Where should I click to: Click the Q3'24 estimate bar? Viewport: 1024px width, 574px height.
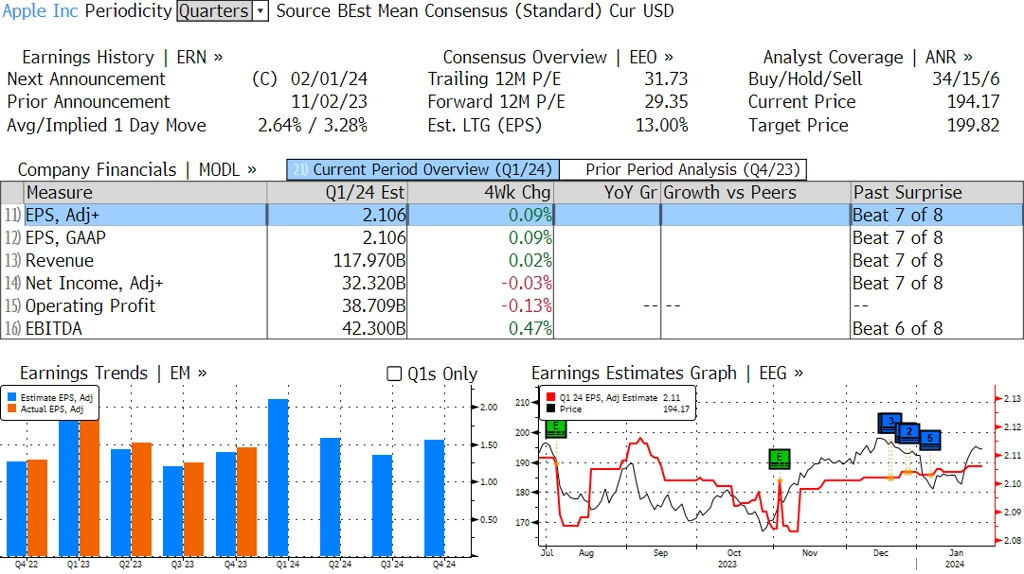coord(383,505)
